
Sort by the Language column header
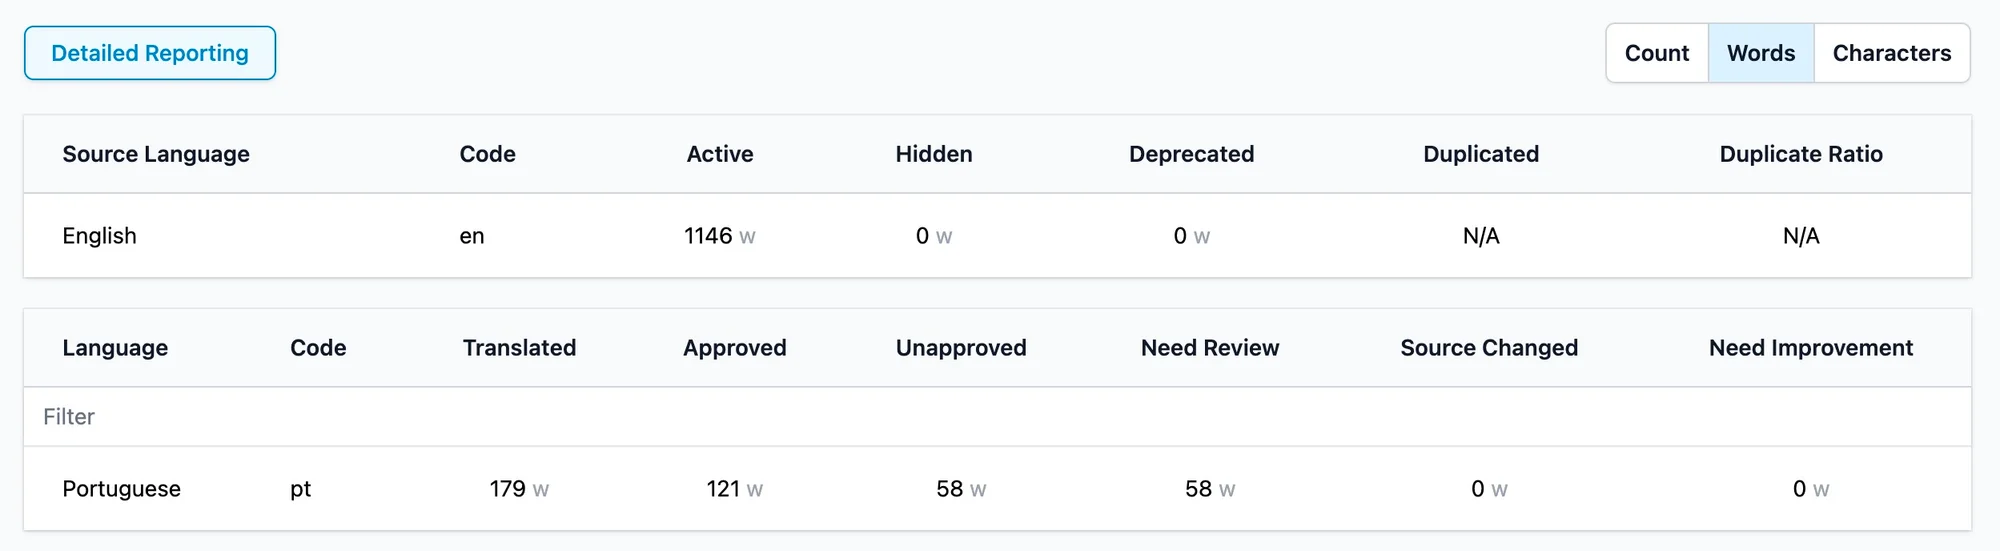click(x=115, y=348)
